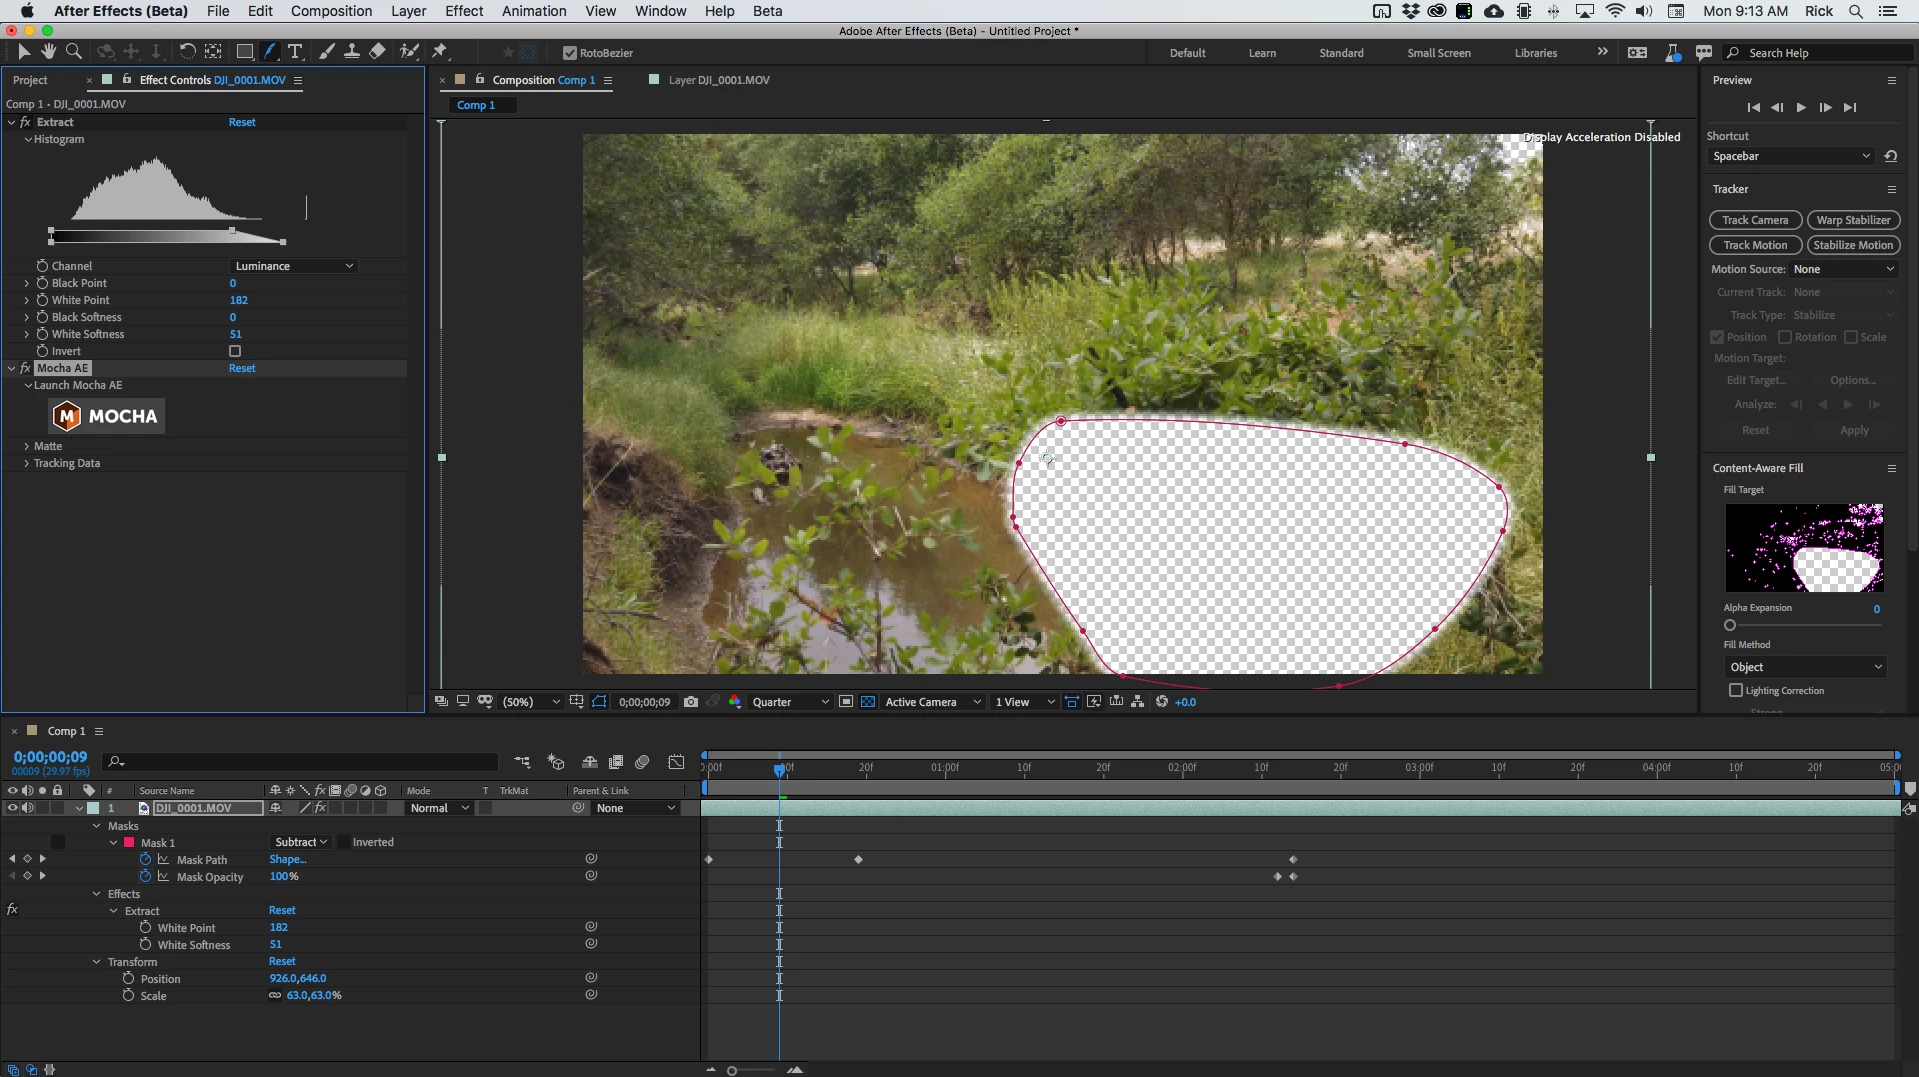Click the Draft 3D icon in timeline
Image resolution: width=1919 pixels, height=1077 pixels.
click(x=556, y=762)
